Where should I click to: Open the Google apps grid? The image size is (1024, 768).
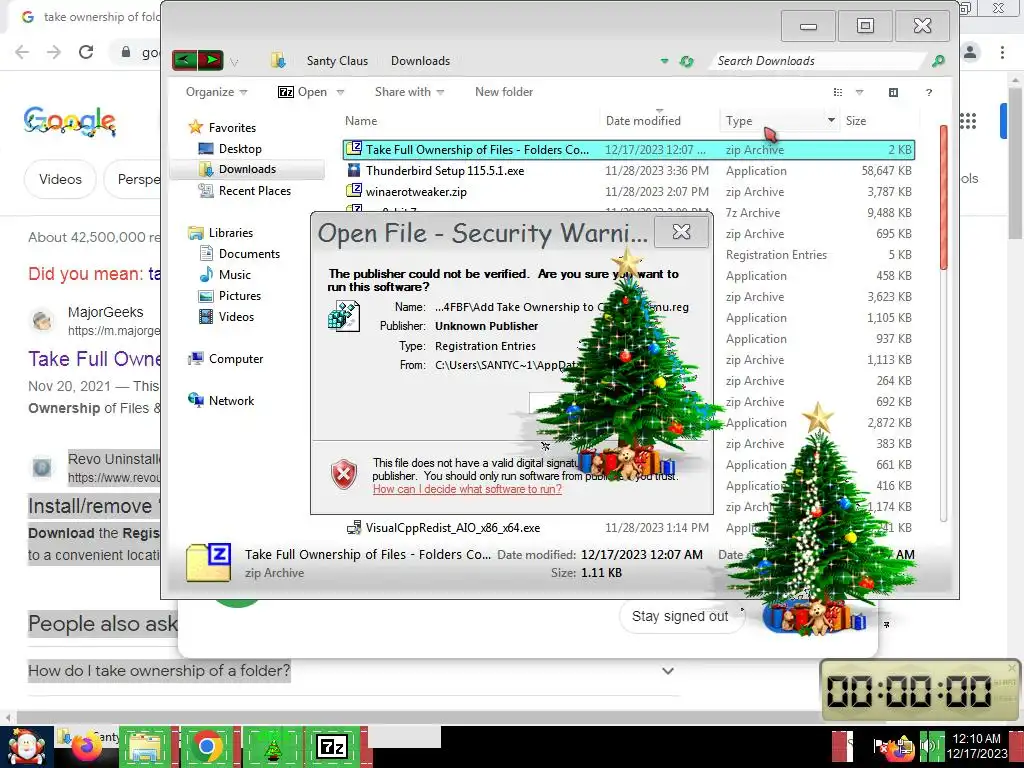point(968,121)
